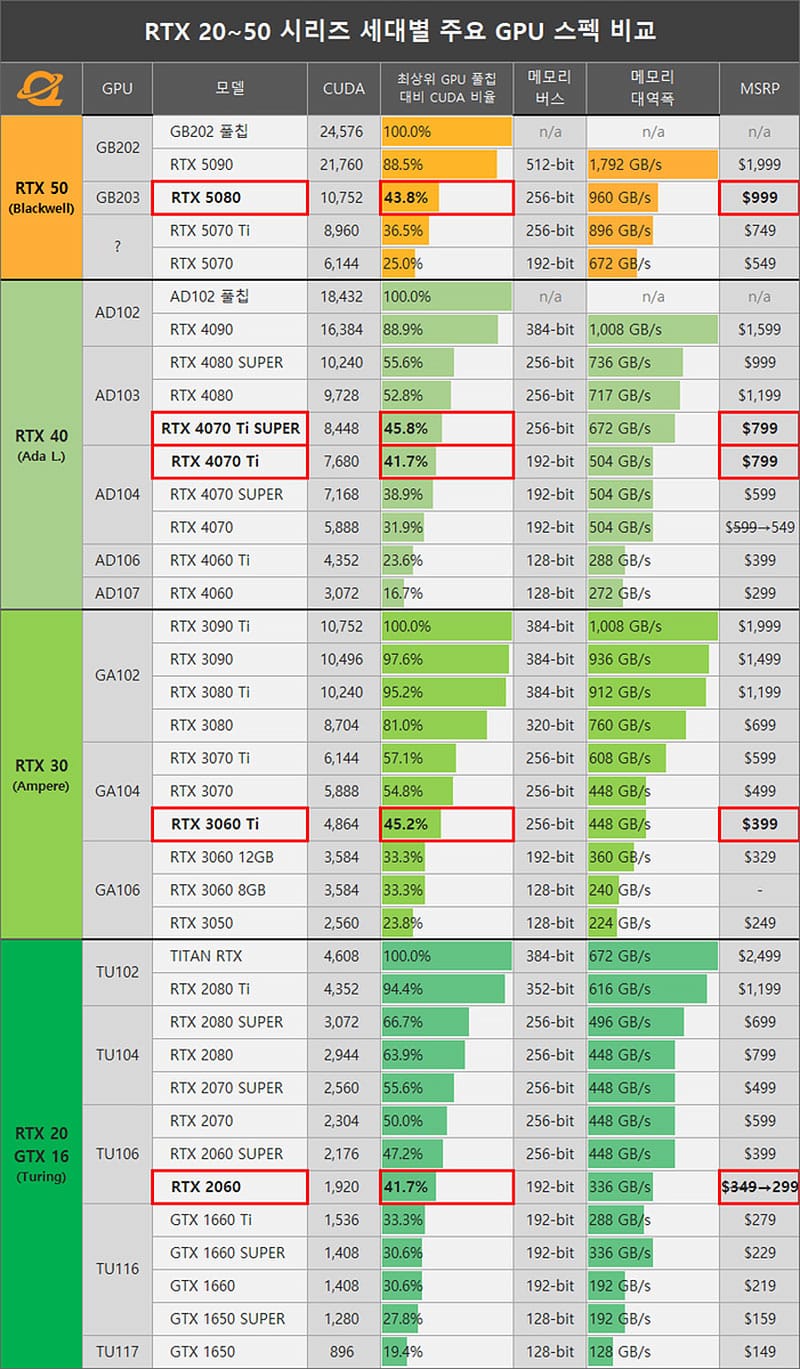The image size is (800, 1369).
Task: Select the highlighted RTX 2060 model cell
Action: pos(229,1187)
